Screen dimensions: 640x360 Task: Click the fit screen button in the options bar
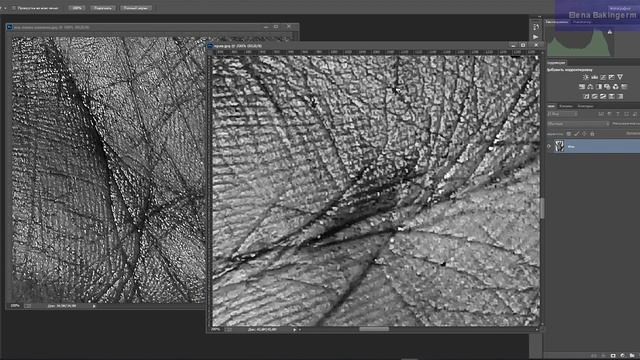point(103,8)
